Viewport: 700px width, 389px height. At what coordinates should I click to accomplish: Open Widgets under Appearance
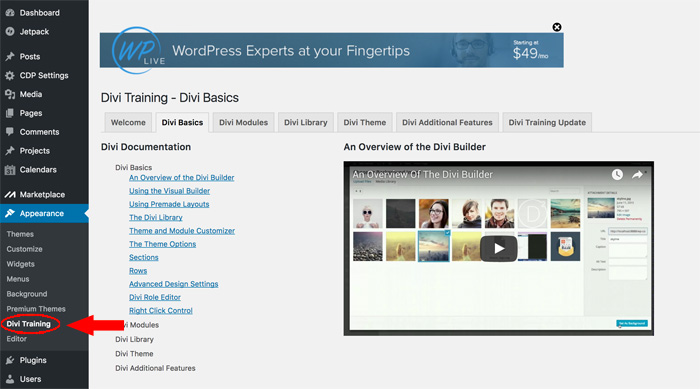[x=21, y=264]
